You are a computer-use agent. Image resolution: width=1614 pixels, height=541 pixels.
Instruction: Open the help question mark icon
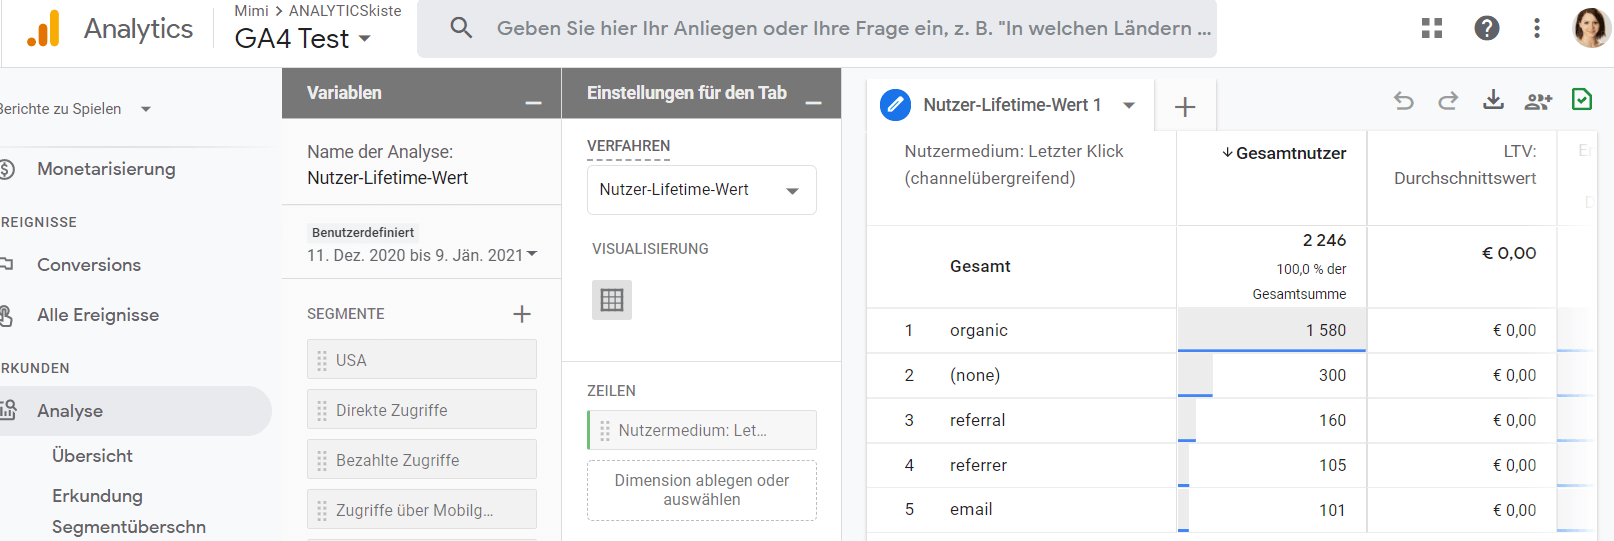click(x=1486, y=28)
